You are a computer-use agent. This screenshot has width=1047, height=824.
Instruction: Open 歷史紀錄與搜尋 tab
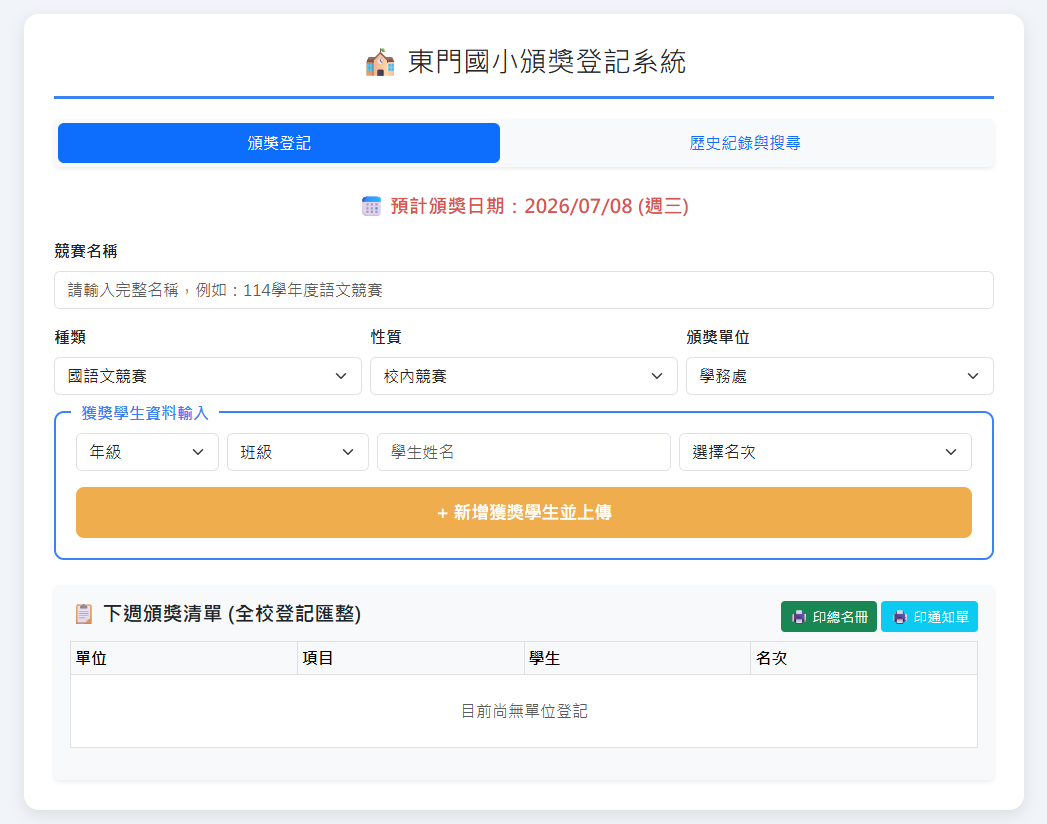(745, 143)
